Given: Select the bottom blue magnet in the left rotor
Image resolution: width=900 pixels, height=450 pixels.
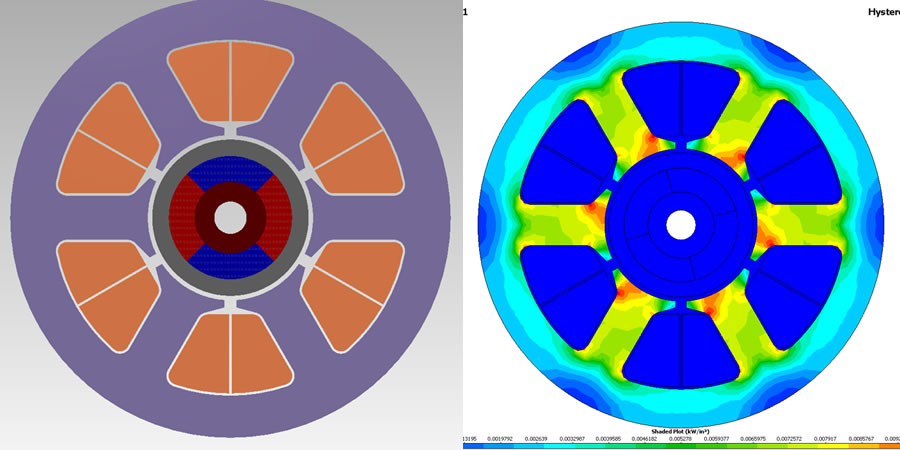Looking at the screenshot, I should (230, 266).
